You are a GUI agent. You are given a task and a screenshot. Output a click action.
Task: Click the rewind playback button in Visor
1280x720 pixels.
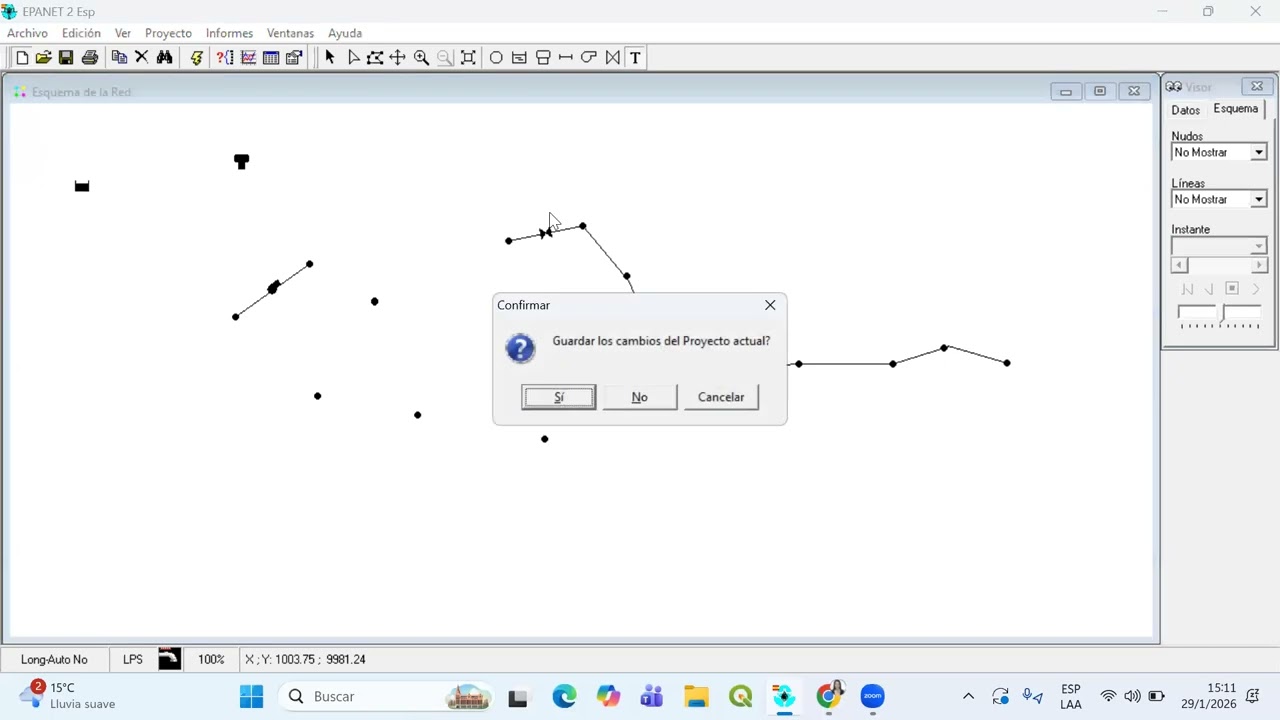[x=1187, y=289]
